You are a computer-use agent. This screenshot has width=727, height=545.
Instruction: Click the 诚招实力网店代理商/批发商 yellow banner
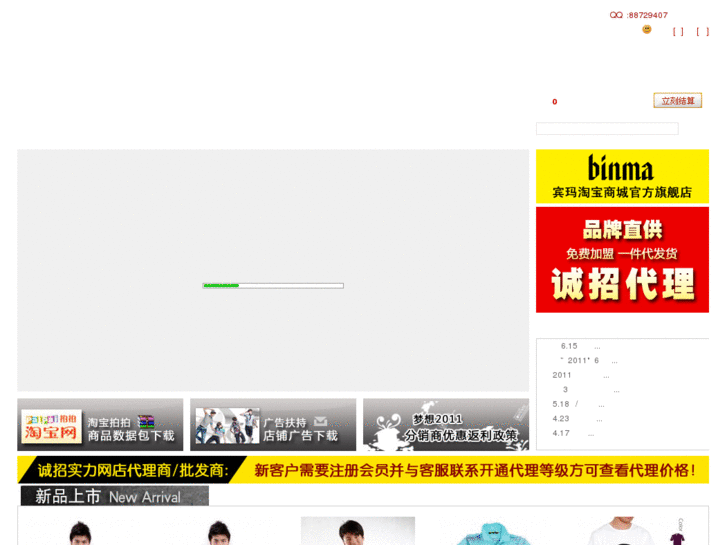coord(363,470)
